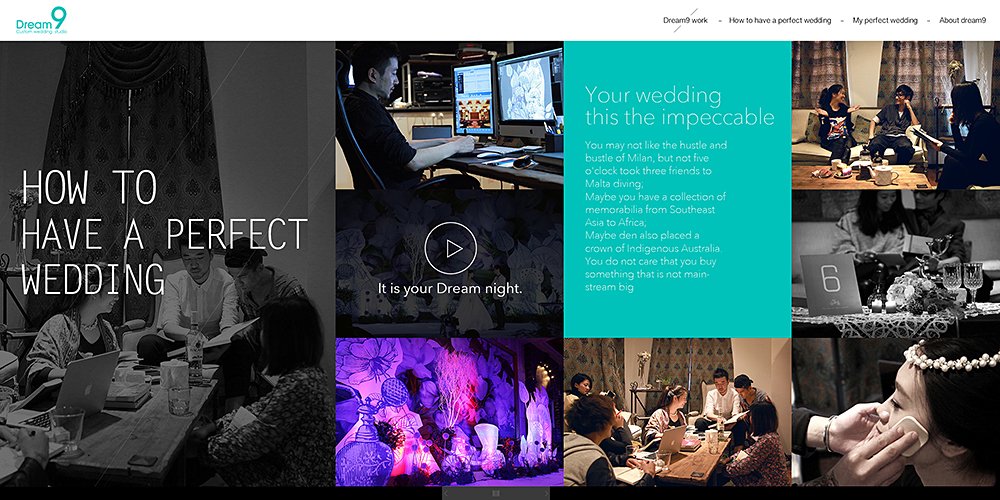Image resolution: width=1000 pixels, height=500 pixels.
Task: Click the teal text panel
Action: [x=677, y=189]
